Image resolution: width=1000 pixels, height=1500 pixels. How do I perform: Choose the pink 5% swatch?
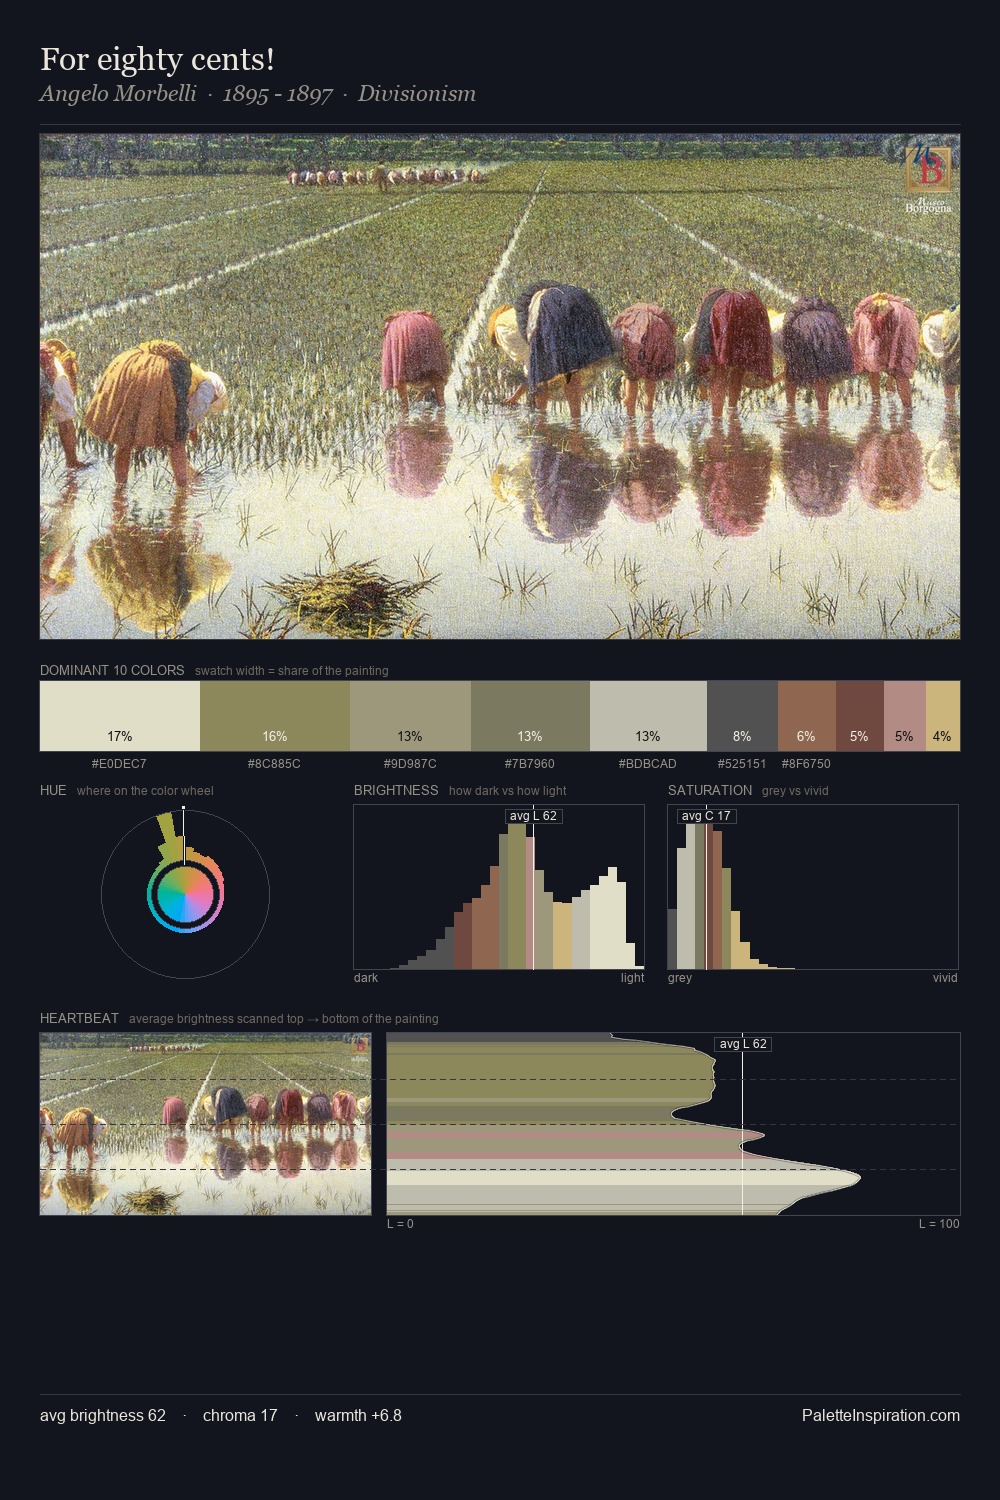(x=905, y=716)
